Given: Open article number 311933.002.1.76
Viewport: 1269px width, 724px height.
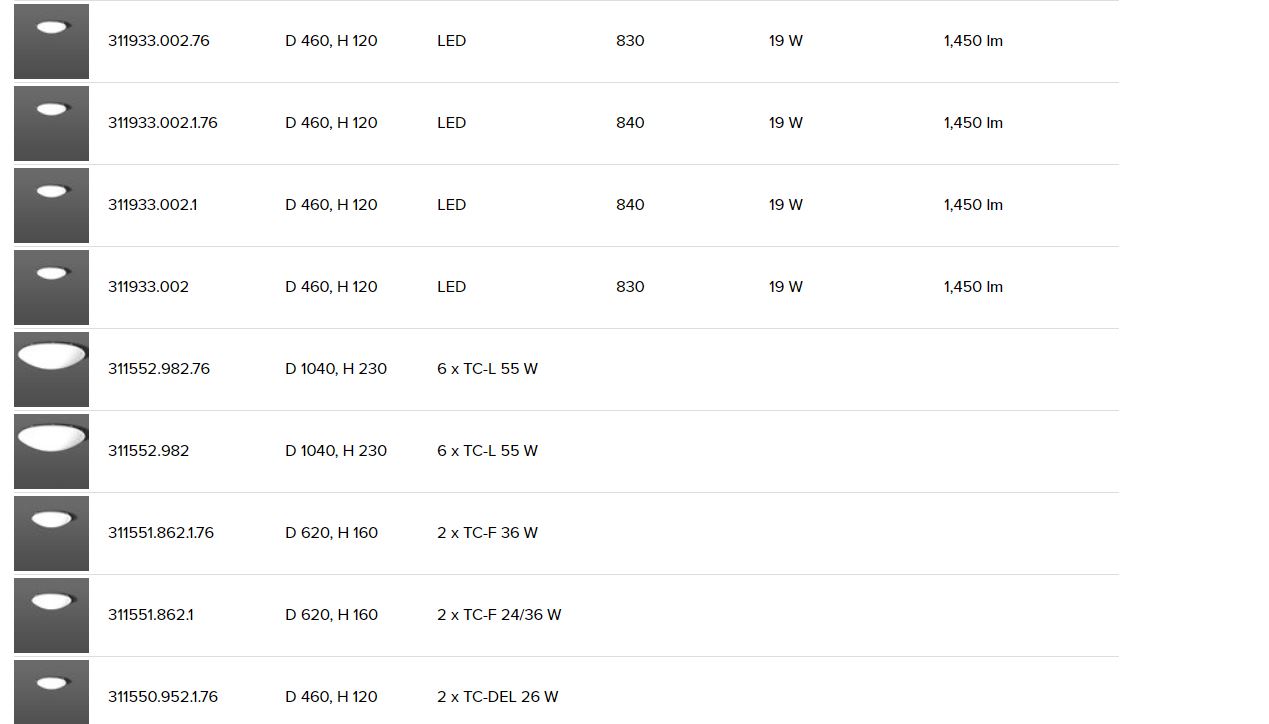Looking at the screenshot, I should pos(163,123).
